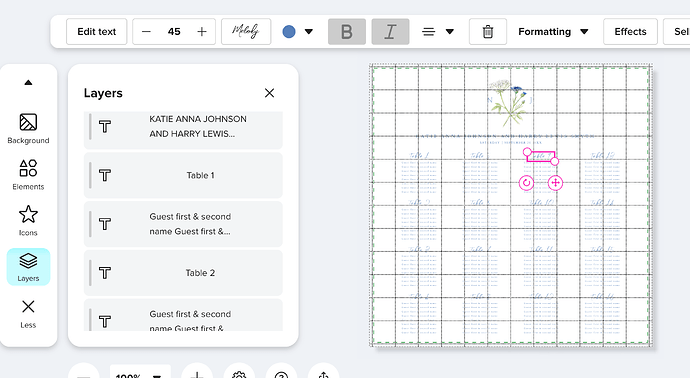
Task: Open the Icons star tool
Action: point(28,221)
